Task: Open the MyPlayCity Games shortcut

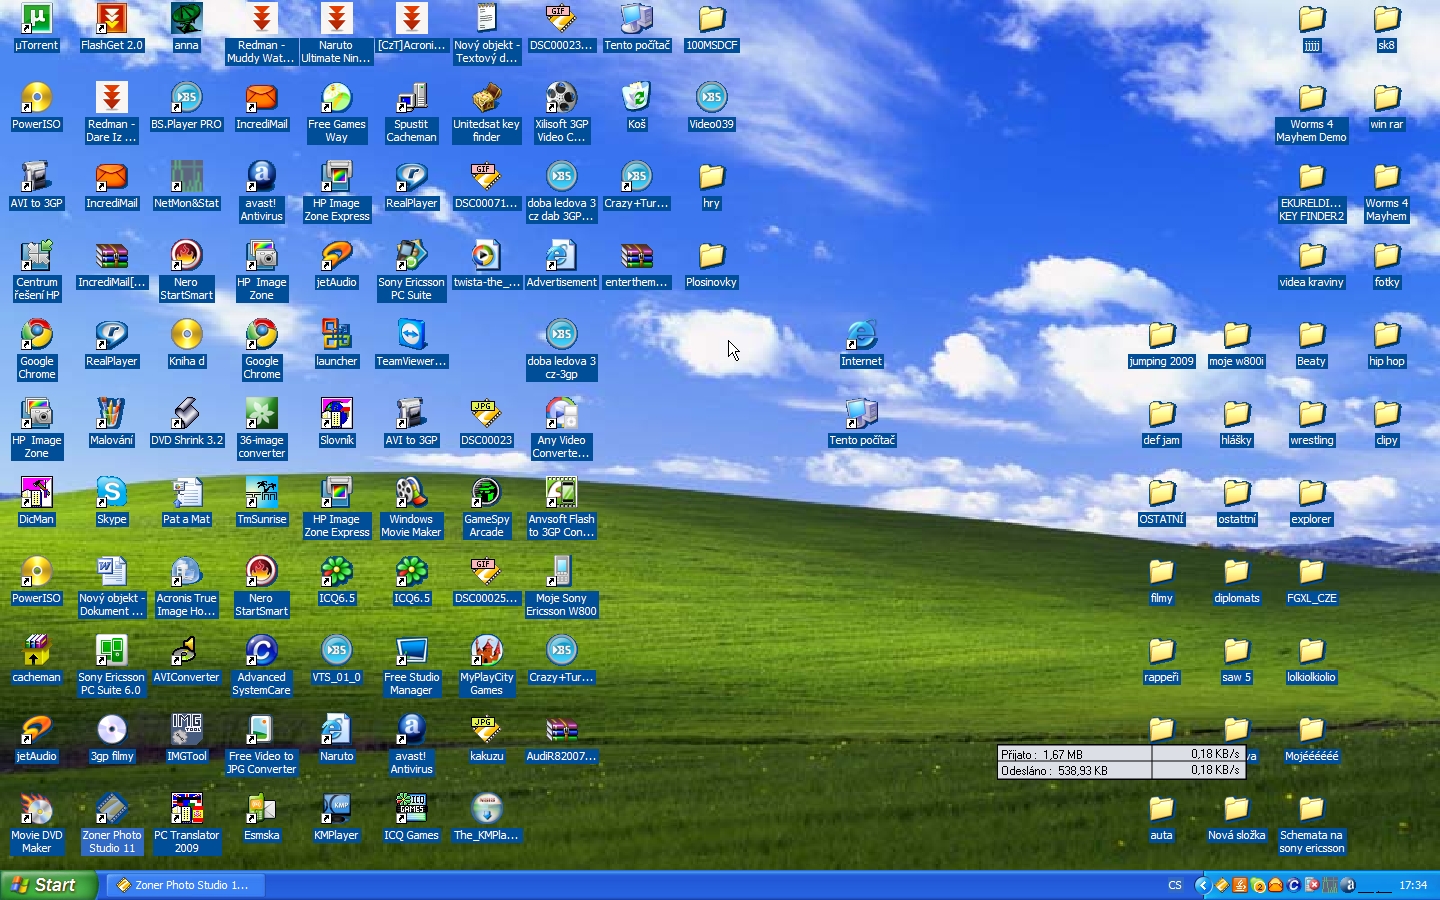Action: 487,666
